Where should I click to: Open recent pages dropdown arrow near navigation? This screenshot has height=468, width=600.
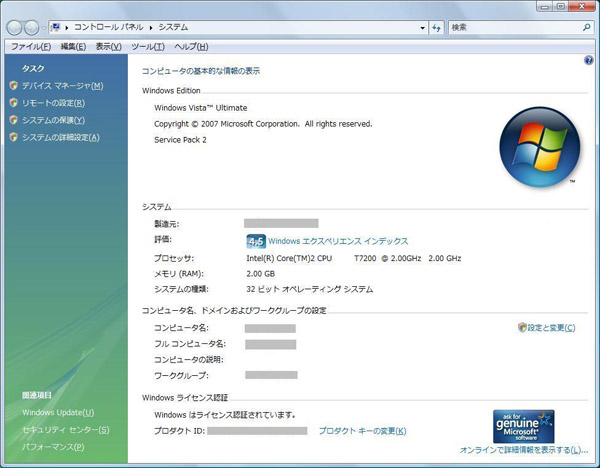click(x=43, y=28)
